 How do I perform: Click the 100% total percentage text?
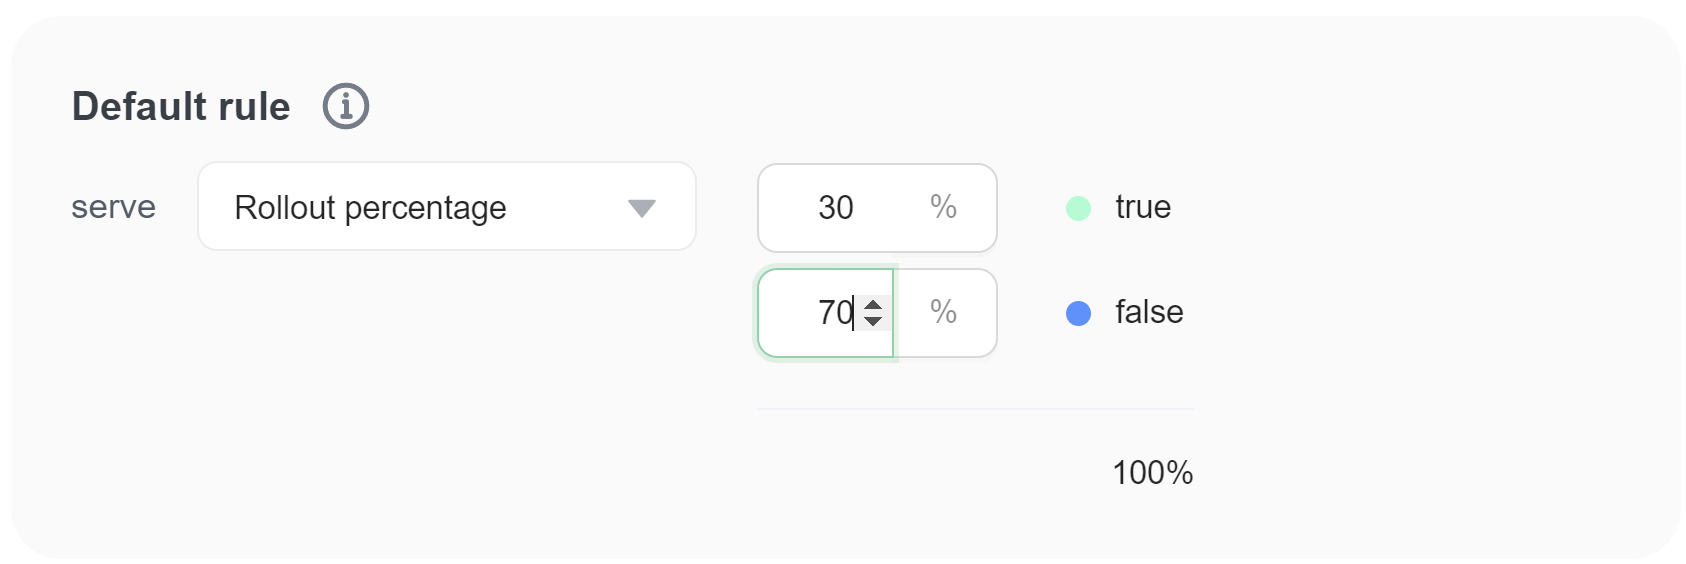pyautogui.click(x=1152, y=473)
